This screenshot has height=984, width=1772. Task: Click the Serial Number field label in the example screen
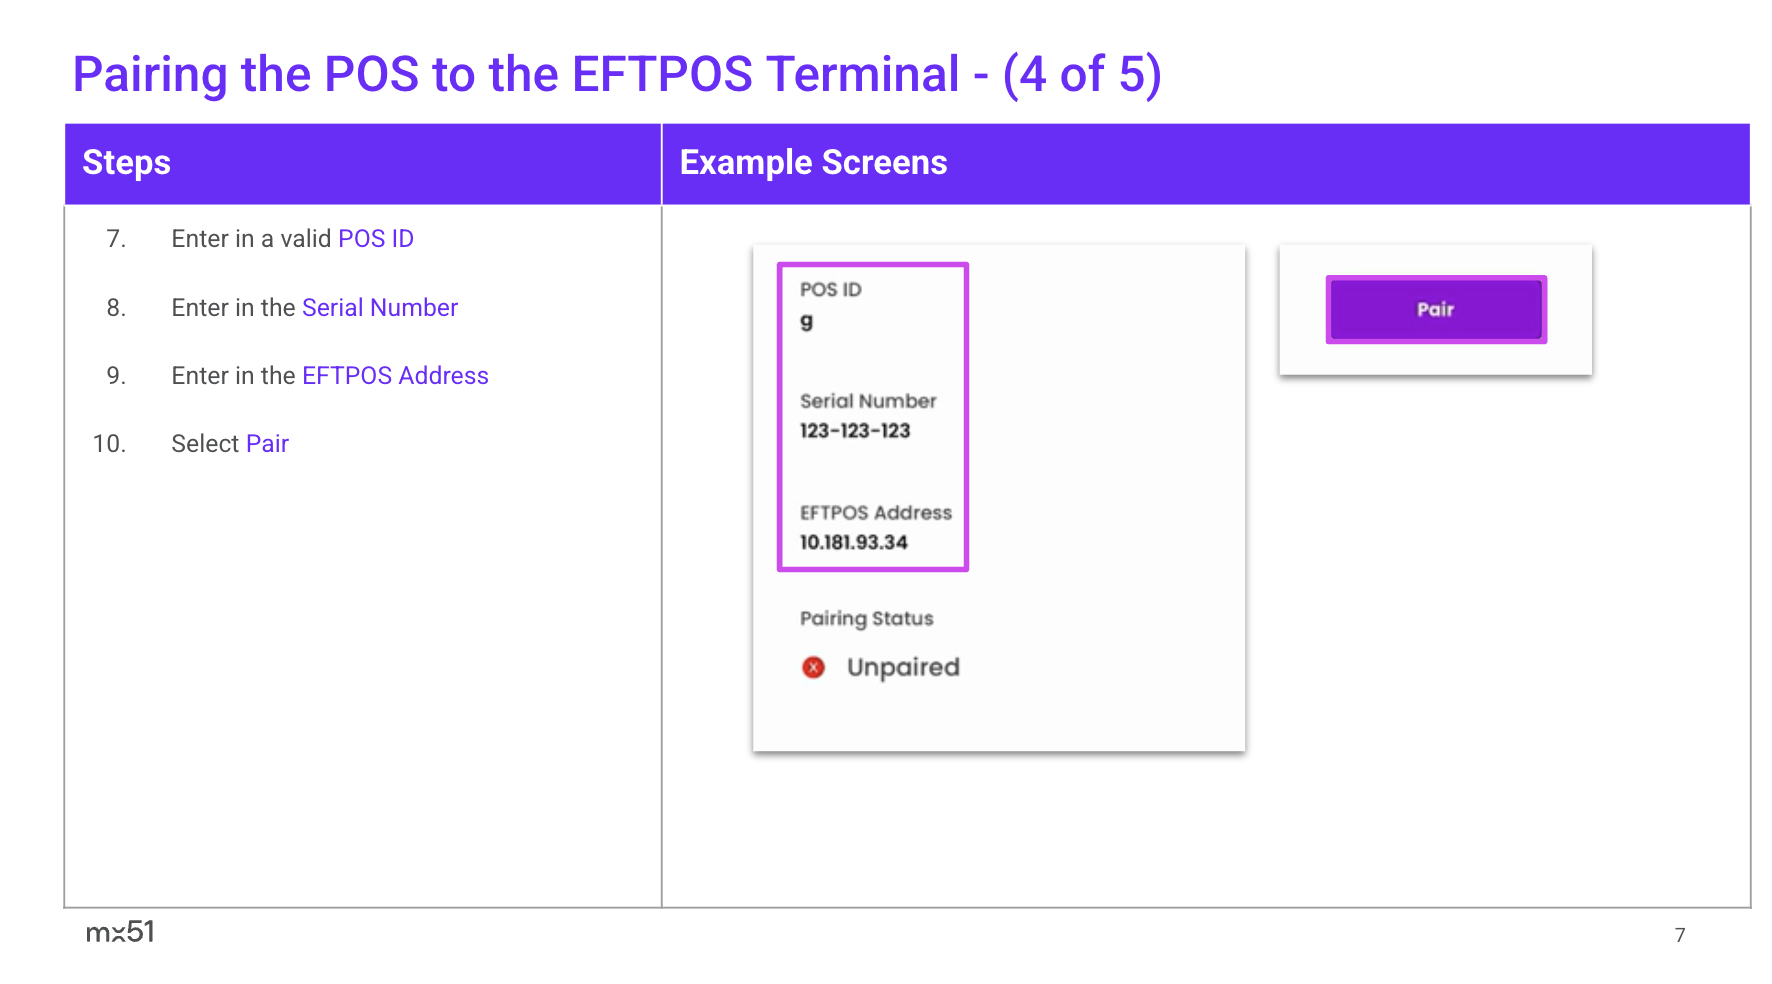pyautogui.click(x=868, y=401)
